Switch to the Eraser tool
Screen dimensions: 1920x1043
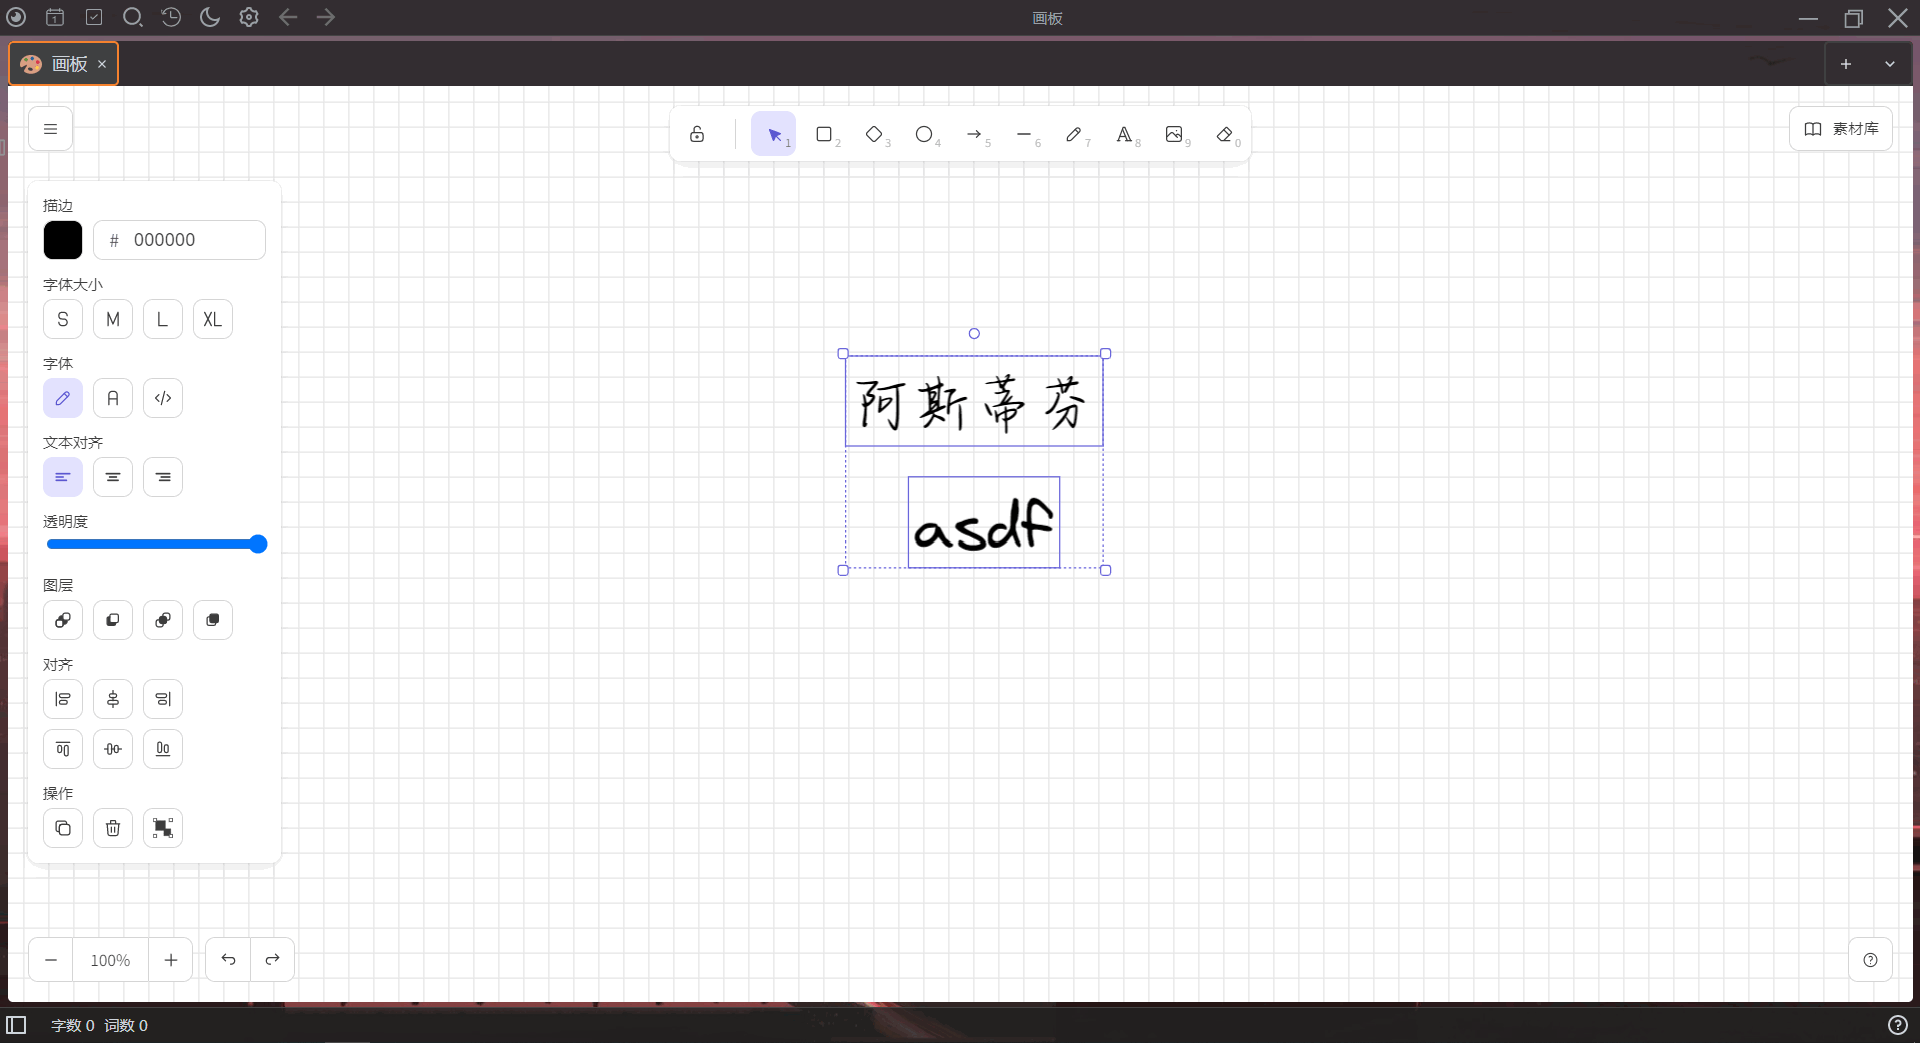click(1224, 134)
